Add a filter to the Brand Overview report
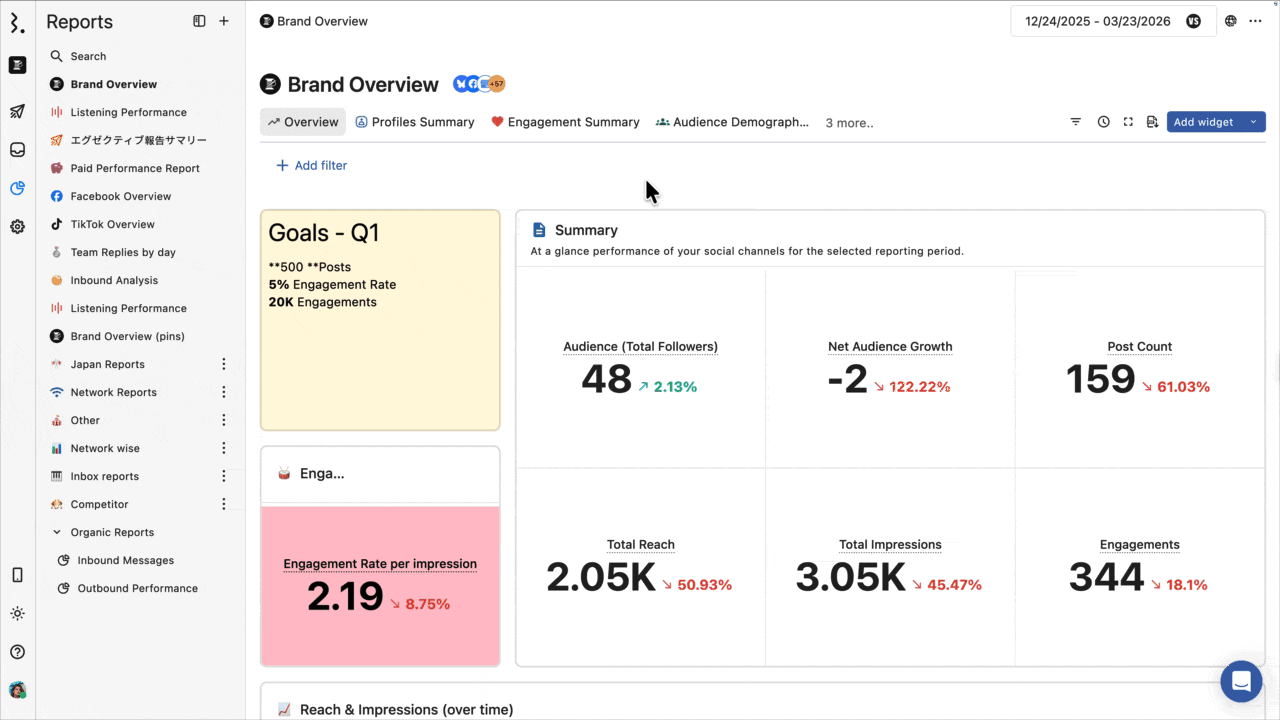The width and height of the screenshot is (1280, 720). (311, 165)
